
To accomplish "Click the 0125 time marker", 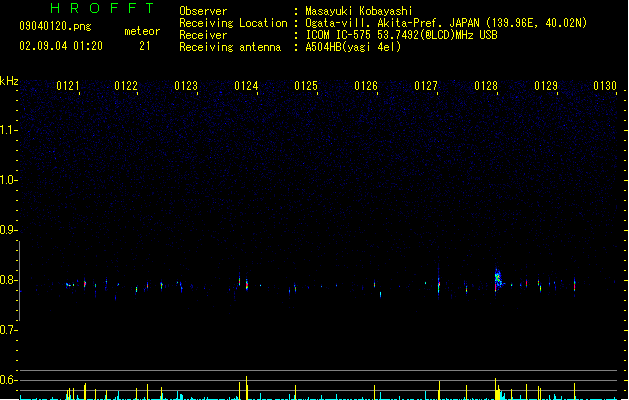I will (306, 86).
